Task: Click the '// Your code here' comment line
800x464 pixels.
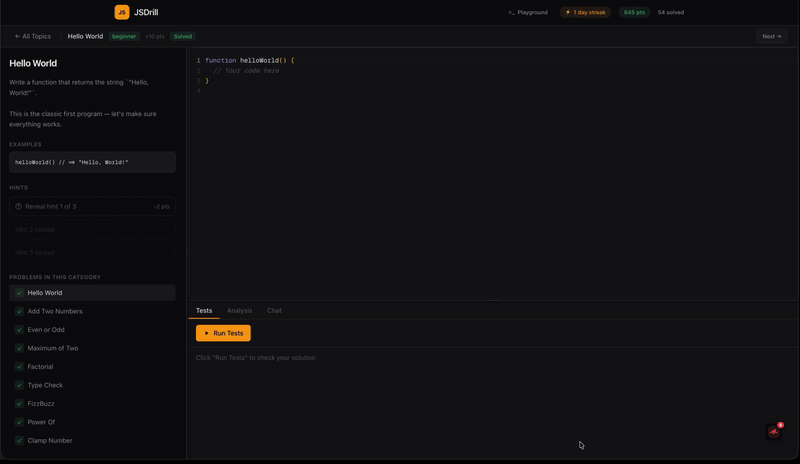Action: [x=246, y=71]
